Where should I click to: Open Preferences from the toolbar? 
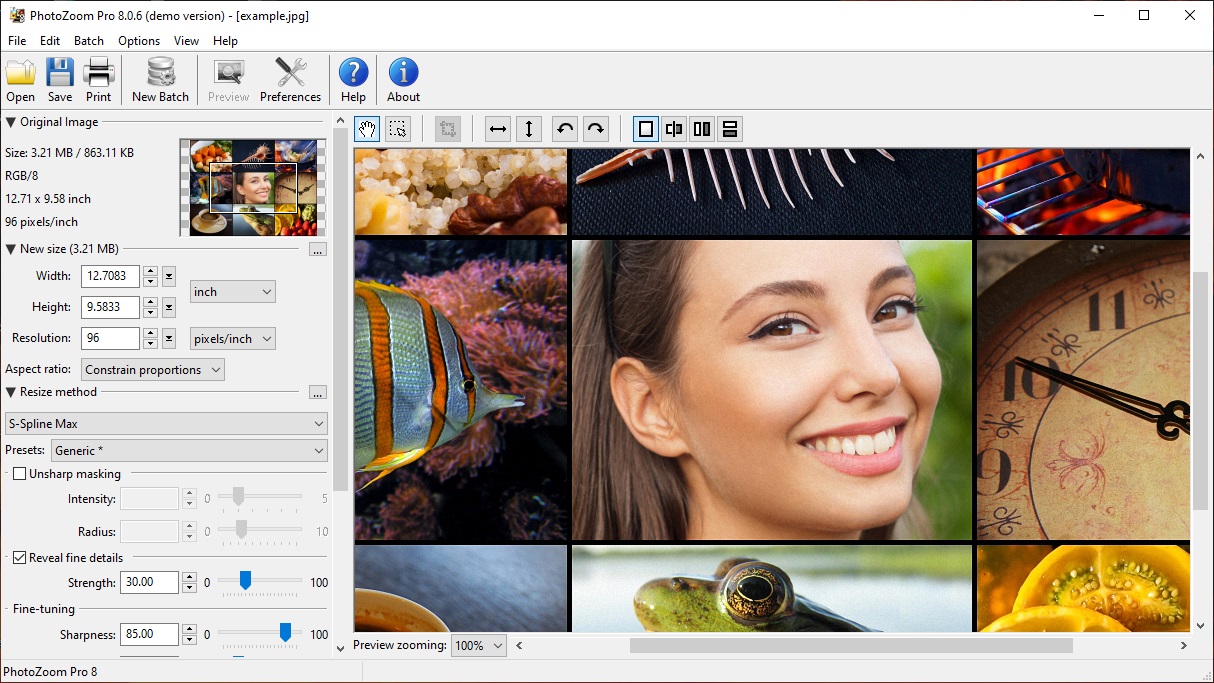(x=290, y=79)
